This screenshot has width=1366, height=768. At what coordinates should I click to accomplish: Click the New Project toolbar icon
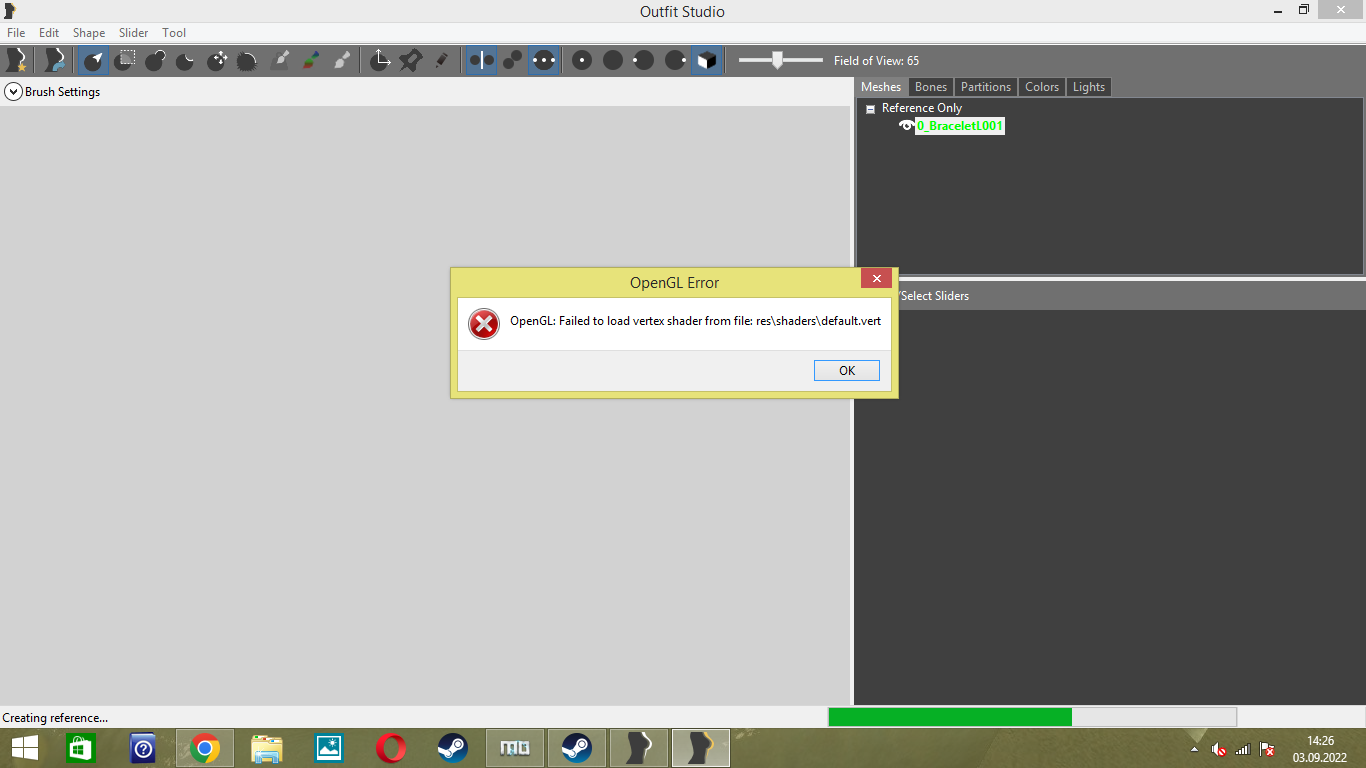[17, 60]
